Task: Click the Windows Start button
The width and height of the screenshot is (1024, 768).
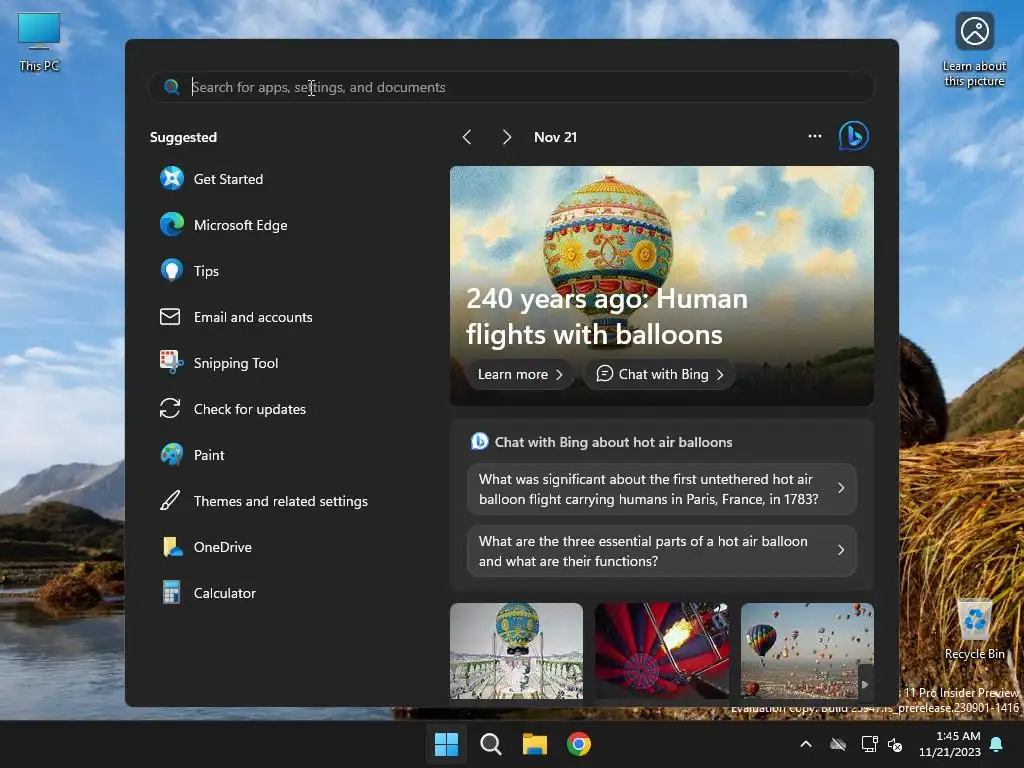Action: tap(447, 744)
